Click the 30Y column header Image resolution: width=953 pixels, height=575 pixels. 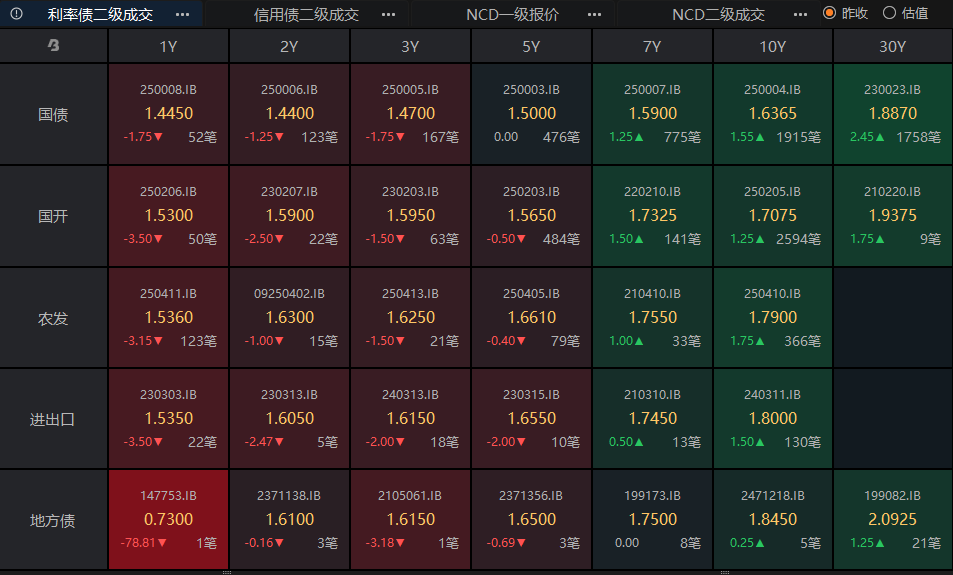coord(893,46)
